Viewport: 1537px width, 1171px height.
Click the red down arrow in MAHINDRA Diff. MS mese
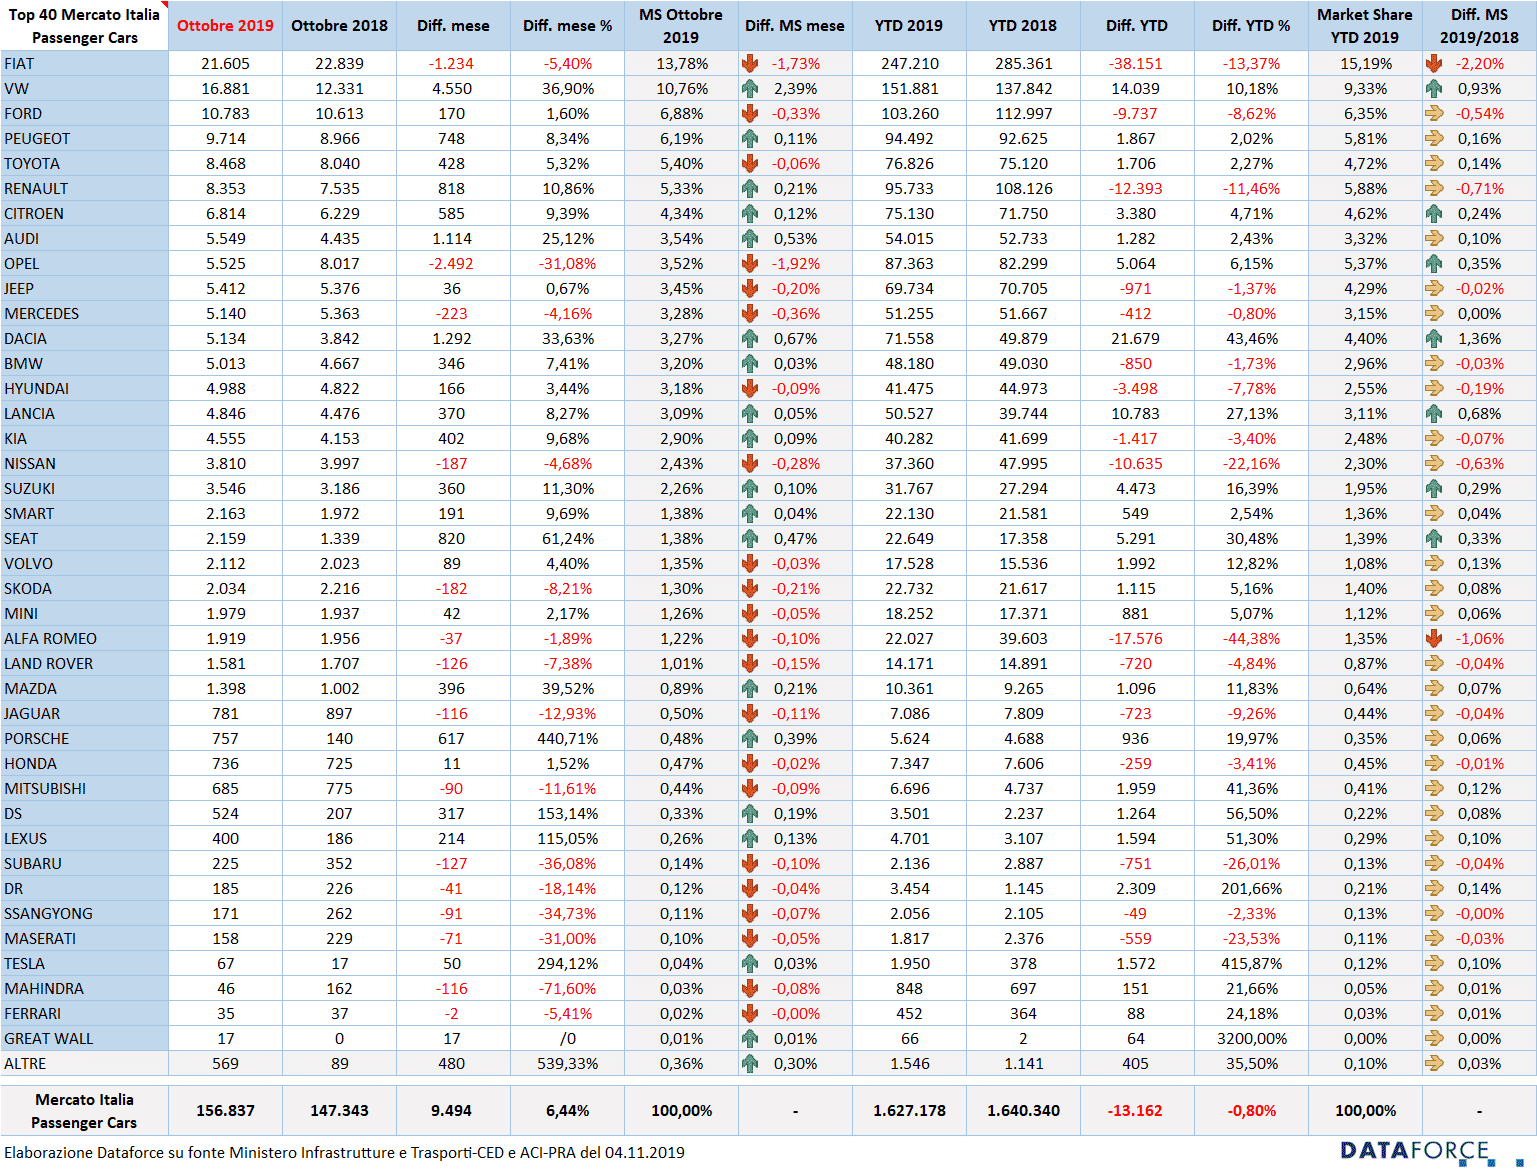click(750, 988)
